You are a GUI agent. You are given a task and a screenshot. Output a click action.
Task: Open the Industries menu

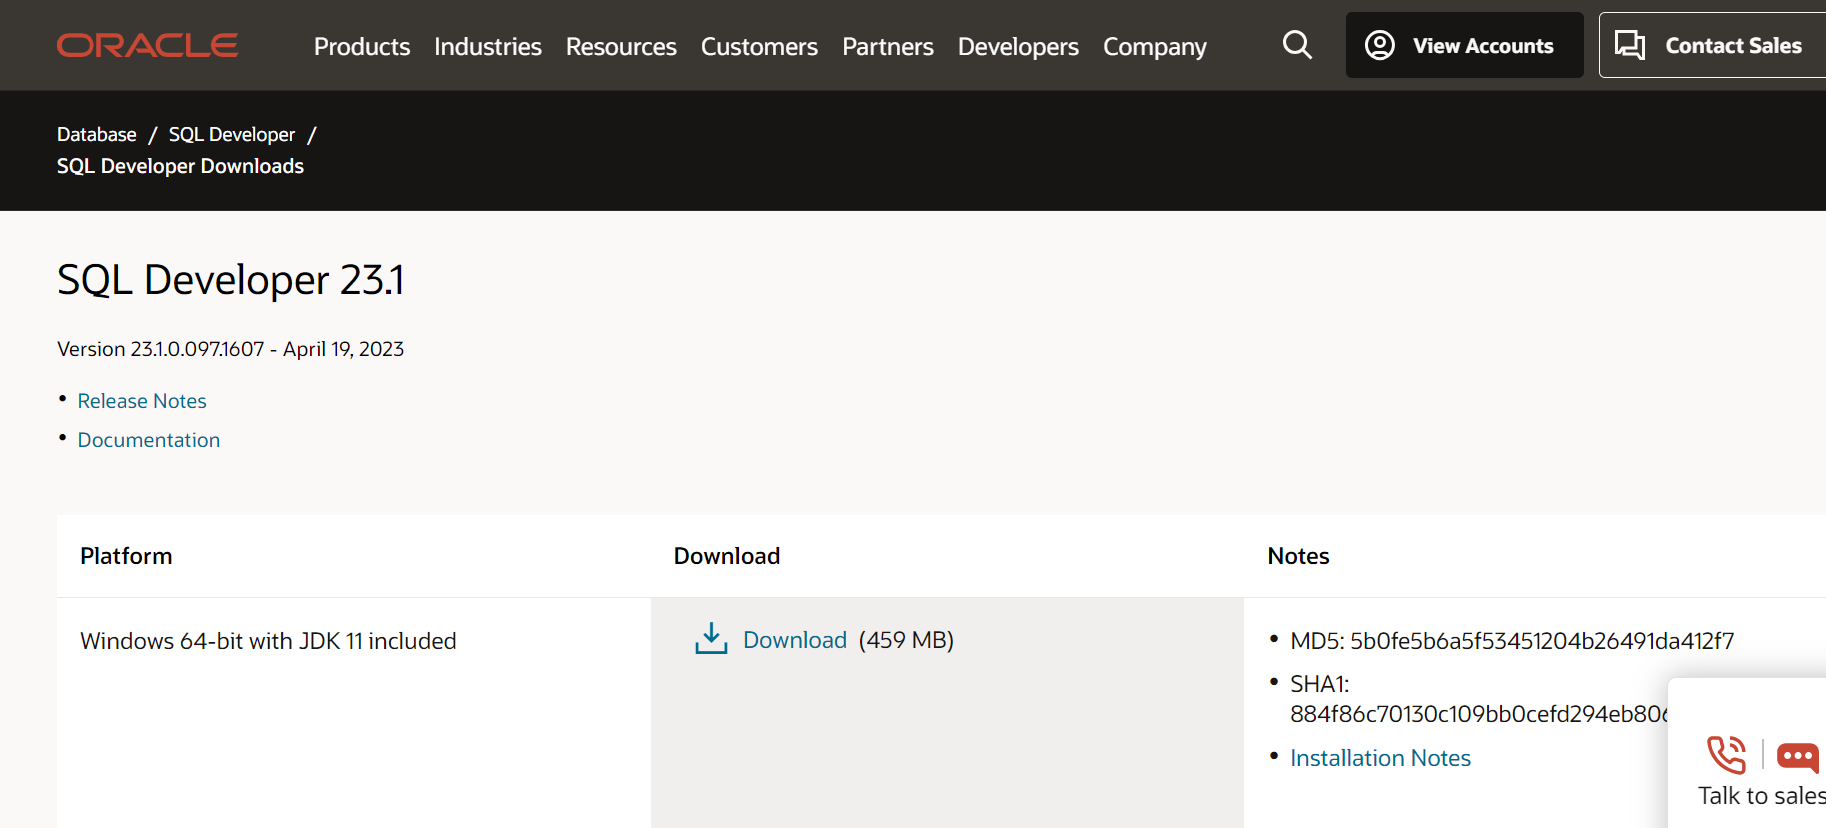488,47
